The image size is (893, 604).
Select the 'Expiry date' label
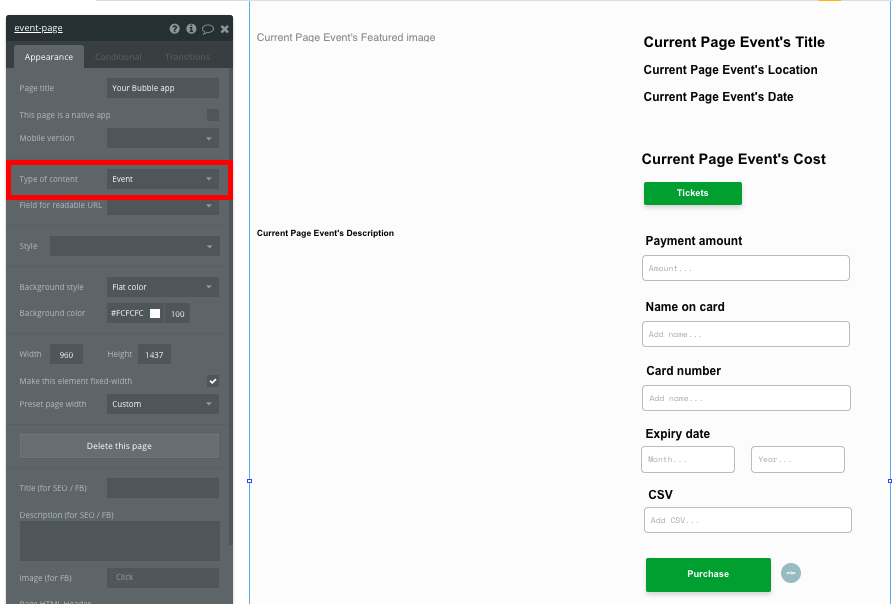tap(677, 434)
